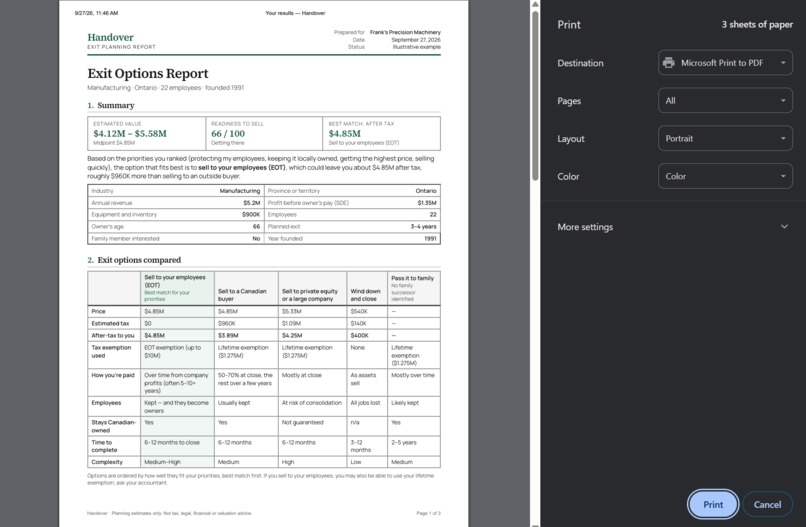This screenshot has height=527, width=806.
Task: Click the preview scrollbar thumb
Action: pyautogui.click(x=535, y=95)
